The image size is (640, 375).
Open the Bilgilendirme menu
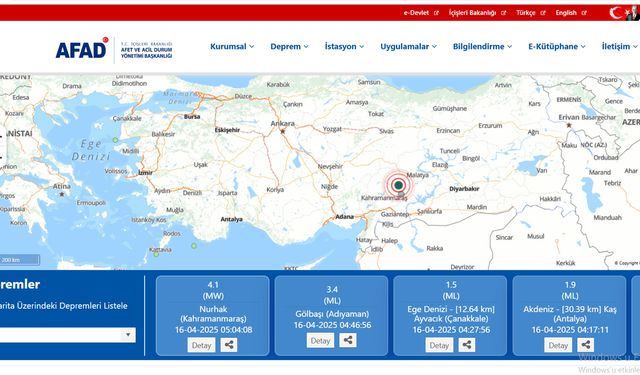click(482, 47)
